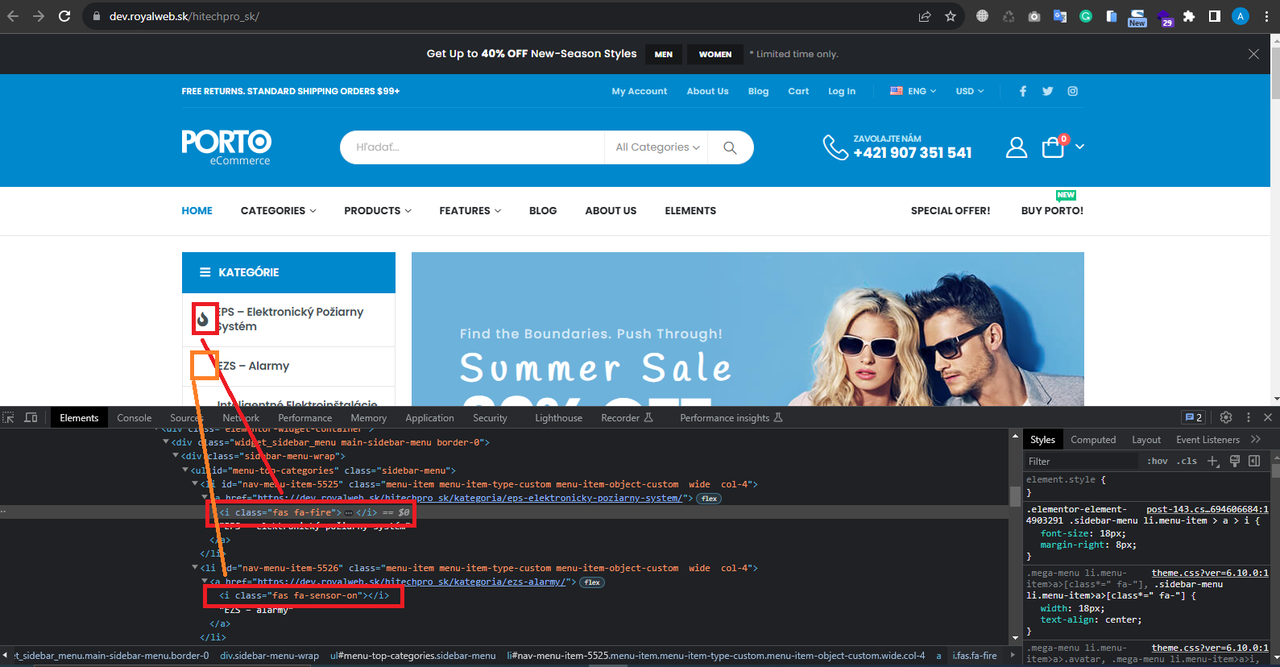The image size is (1280, 667).
Task: Select the fas fa-sensor-on element line
Action: [x=304, y=596]
